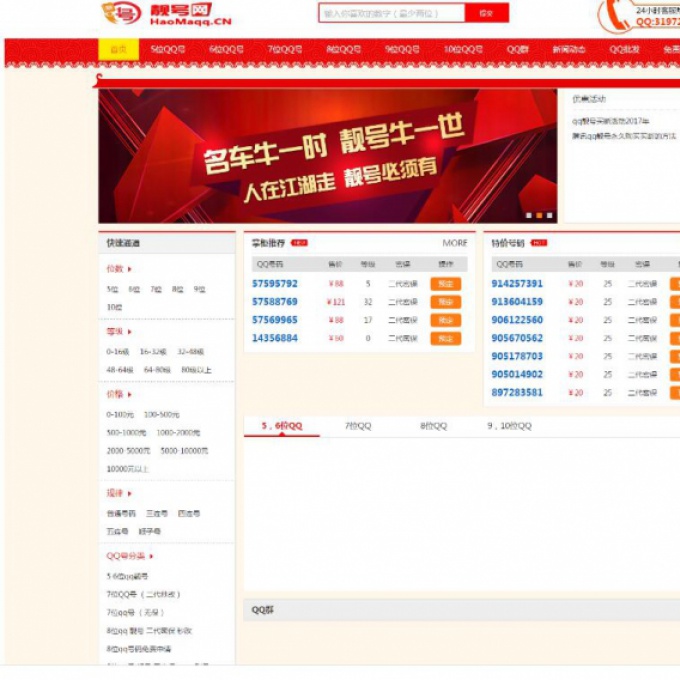Open QQ number 57588769 link
The height and width of the screenshot is (680, 680).
click(275, 302)
